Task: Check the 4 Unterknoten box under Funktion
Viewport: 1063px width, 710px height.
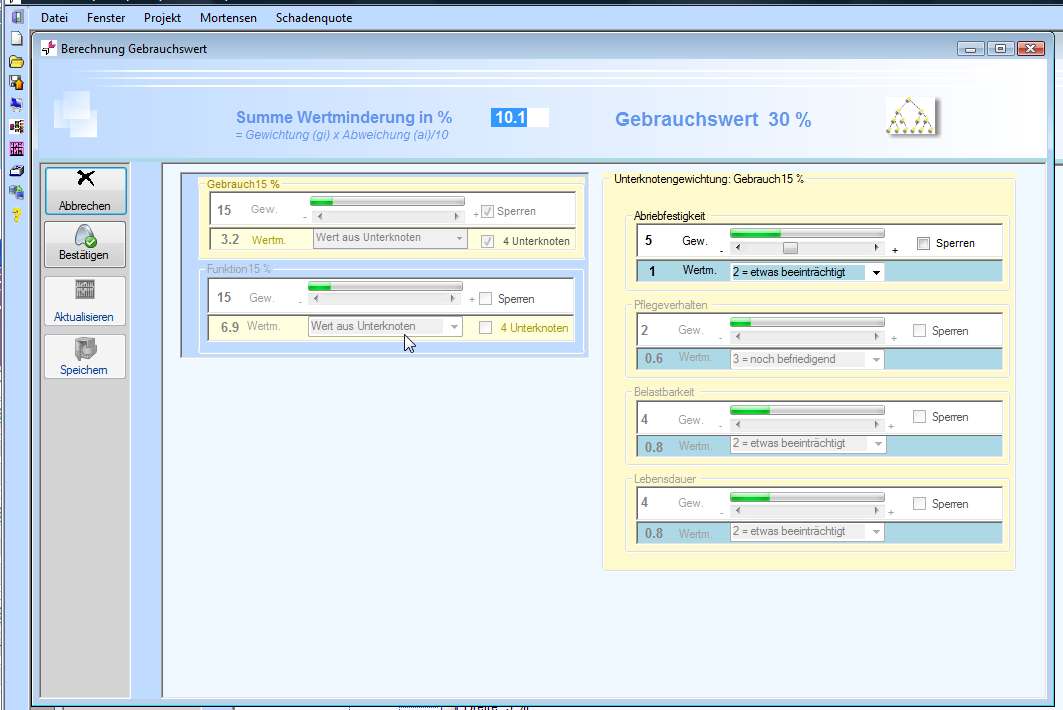Action: pos(486,327)
